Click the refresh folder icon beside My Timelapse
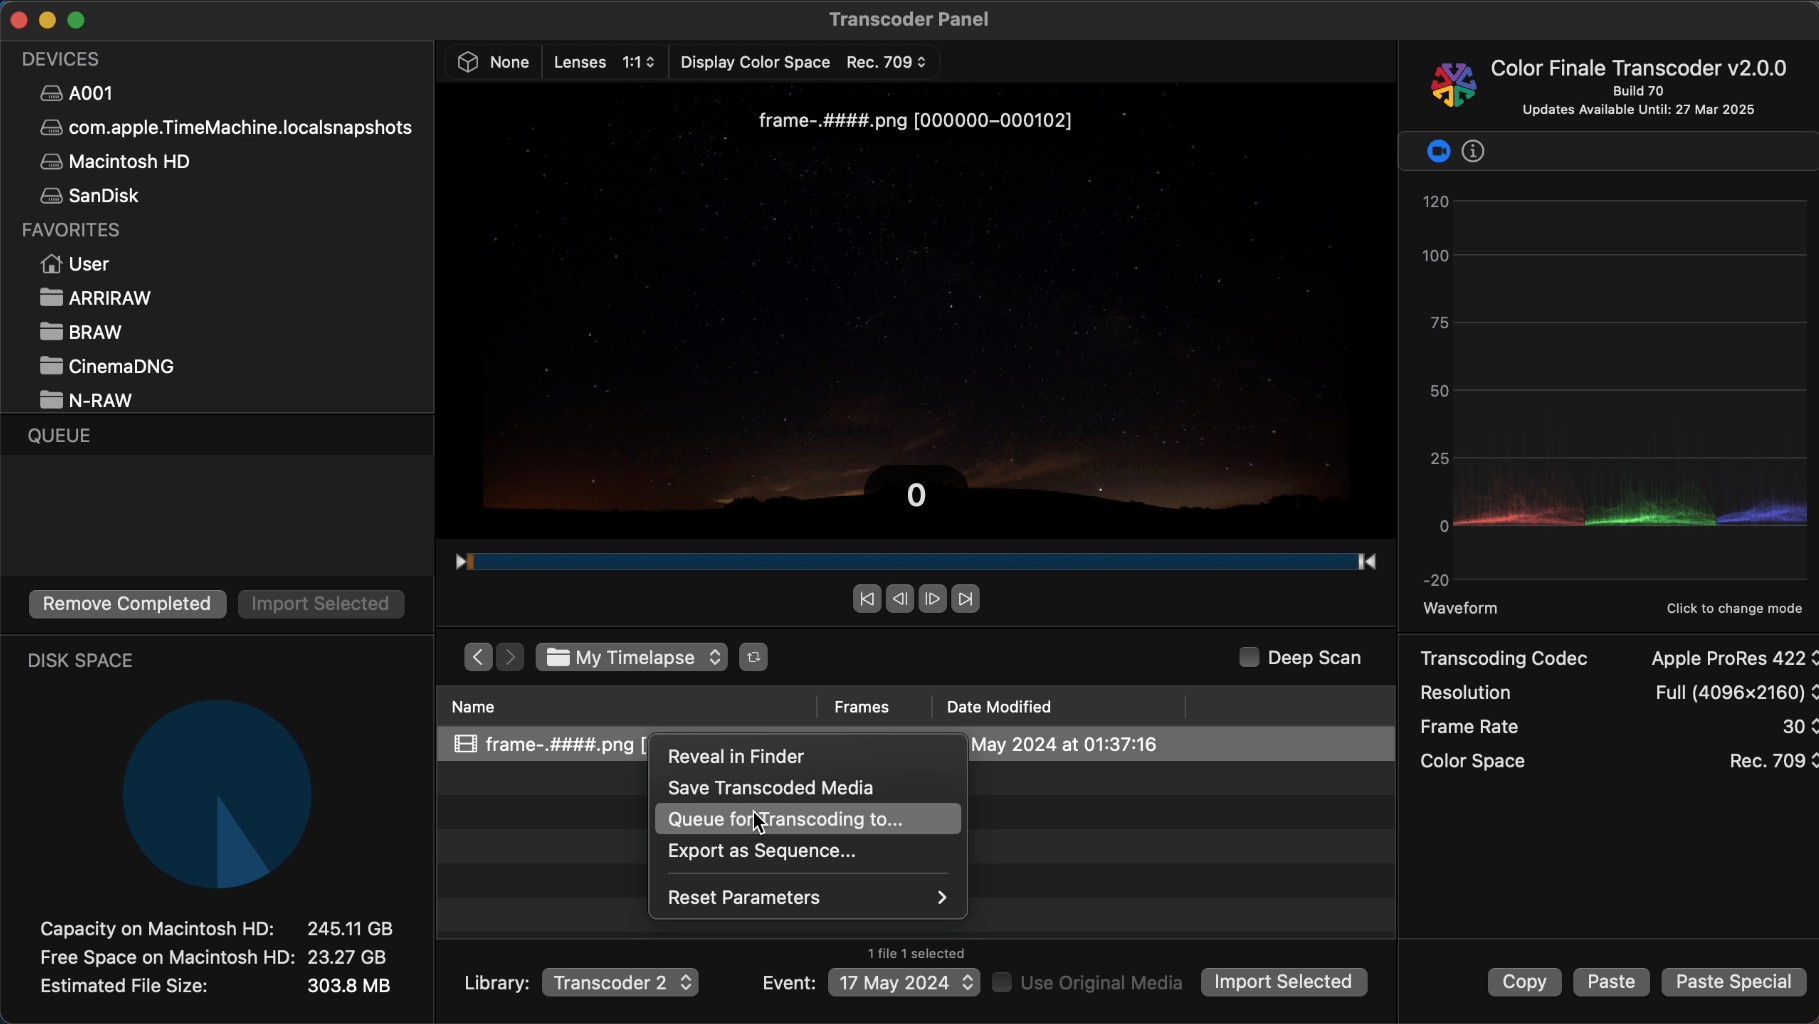1819x1024 pixels. tap(753, 657)
